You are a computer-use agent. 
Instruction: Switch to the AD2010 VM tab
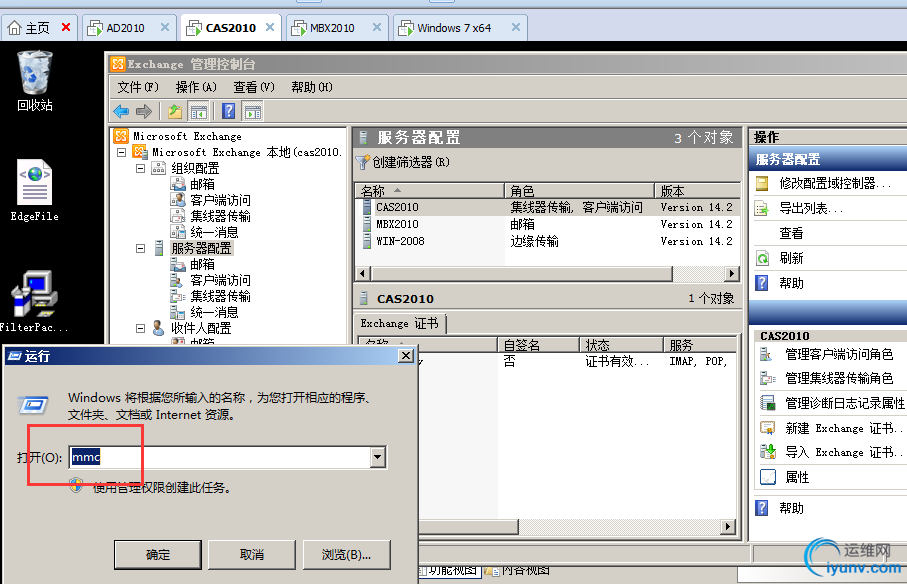point(128,28)
